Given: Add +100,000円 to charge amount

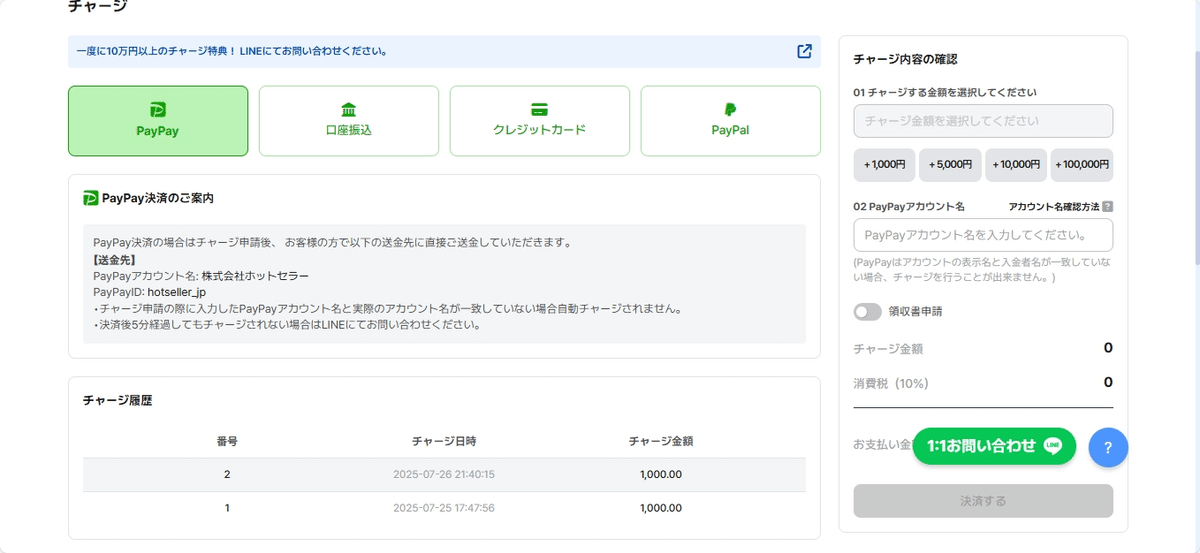Looking at the screenshot, I should pos(1082,165).
